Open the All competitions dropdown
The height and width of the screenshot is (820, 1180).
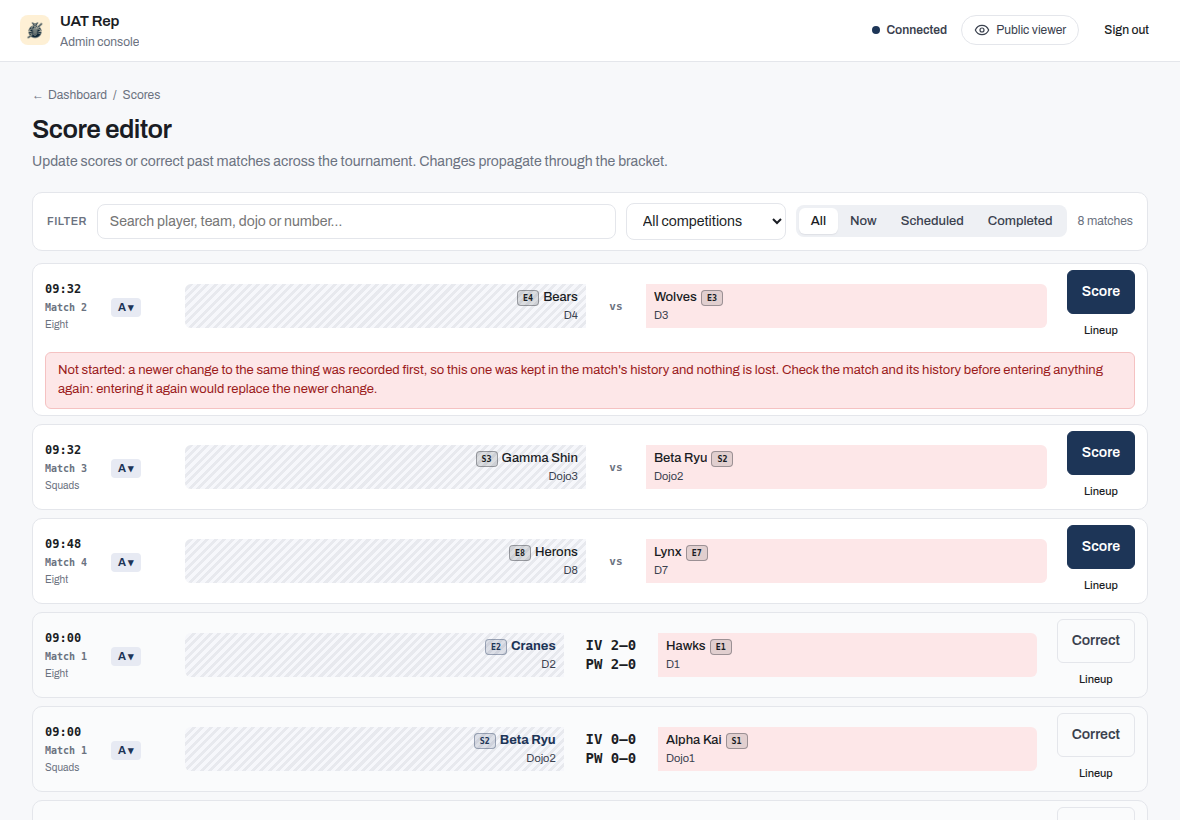(706, 221)
